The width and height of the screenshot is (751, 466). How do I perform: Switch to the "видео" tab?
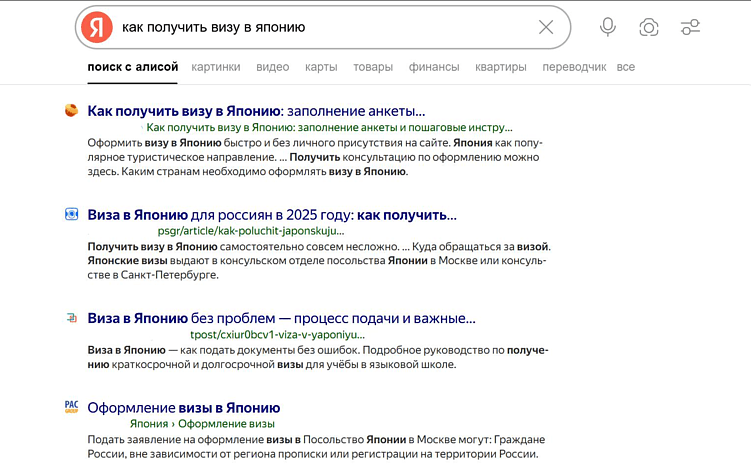click(x=273, y=67)
